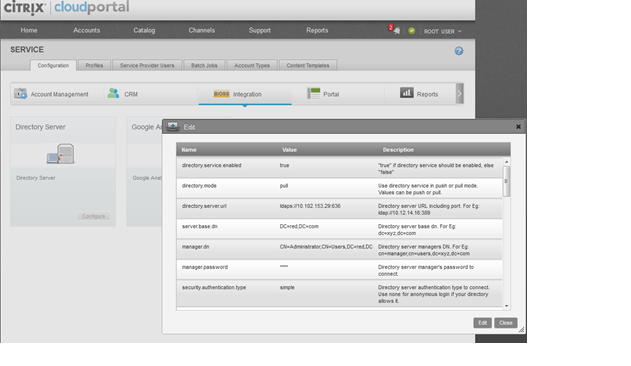Screen dimensions: 631x366
Task: Click the Name column header
Action: [189, 150]
